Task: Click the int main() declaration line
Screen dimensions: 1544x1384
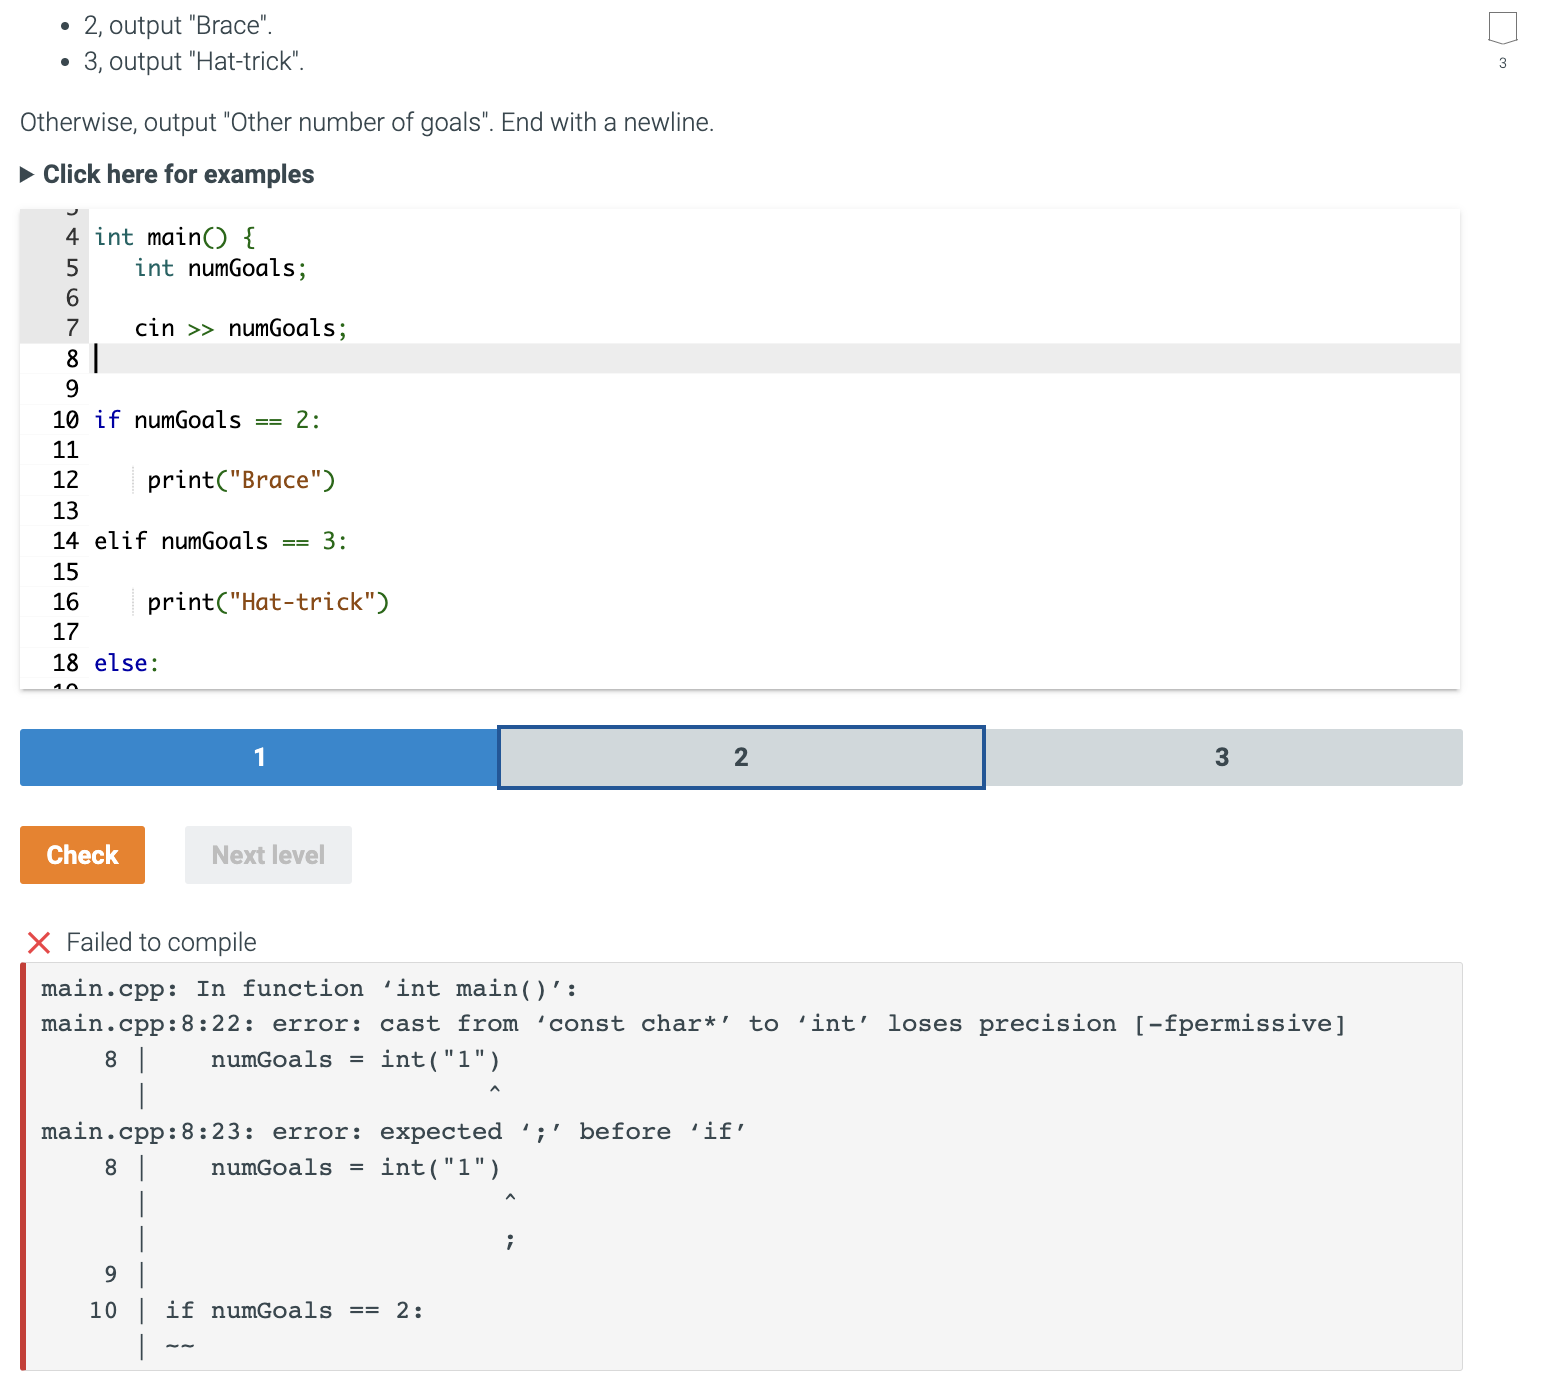Action: pos(173,237)
